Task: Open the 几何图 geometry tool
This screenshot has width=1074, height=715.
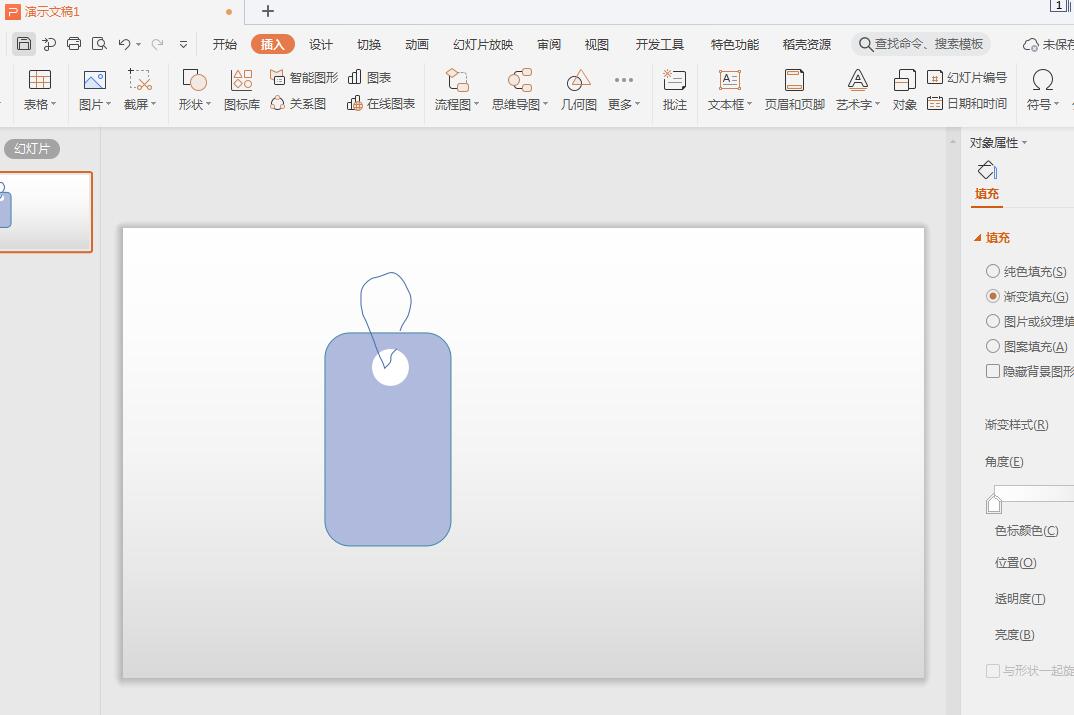Action: [x=579, y=90]
